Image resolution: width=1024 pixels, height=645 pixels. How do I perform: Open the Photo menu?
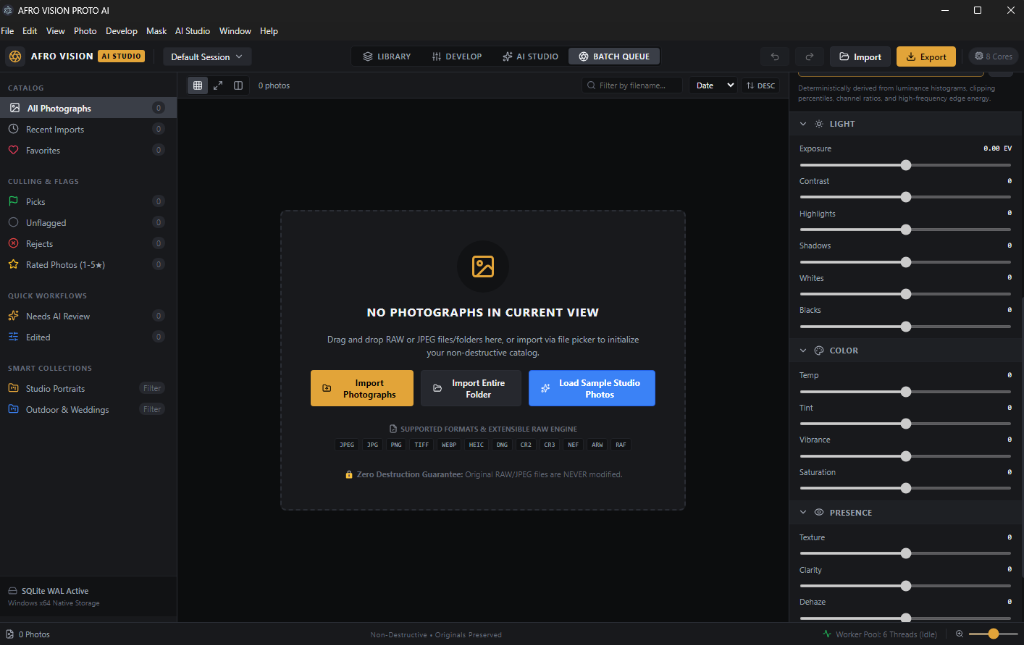coord(85,31)
